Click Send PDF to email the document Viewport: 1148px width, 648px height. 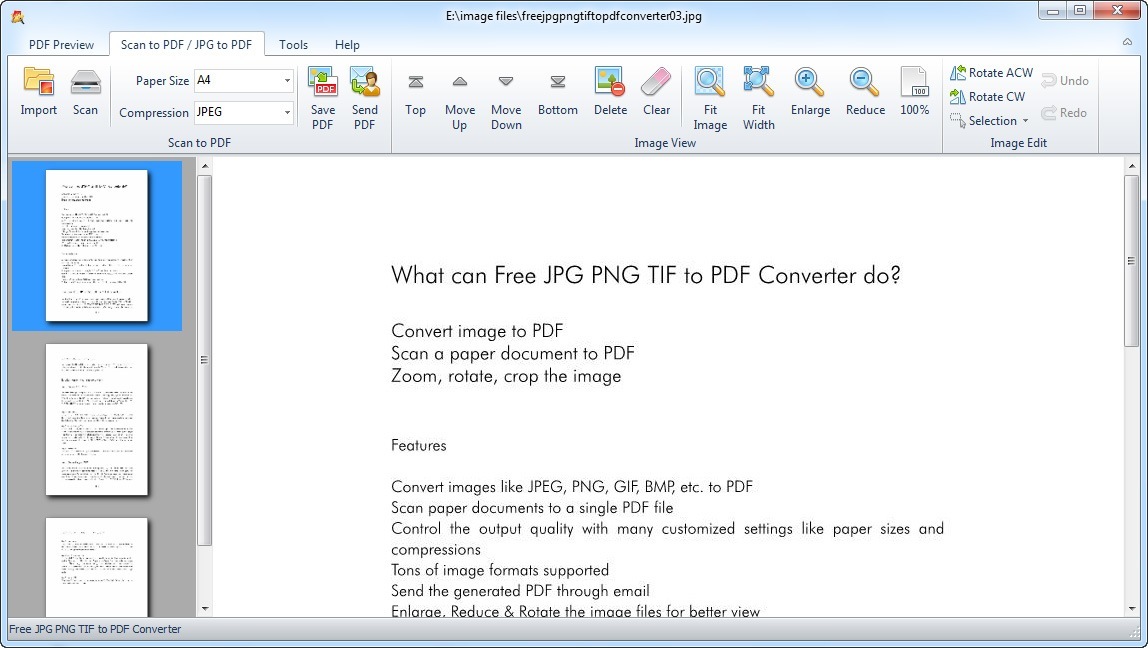pos(364,95)
